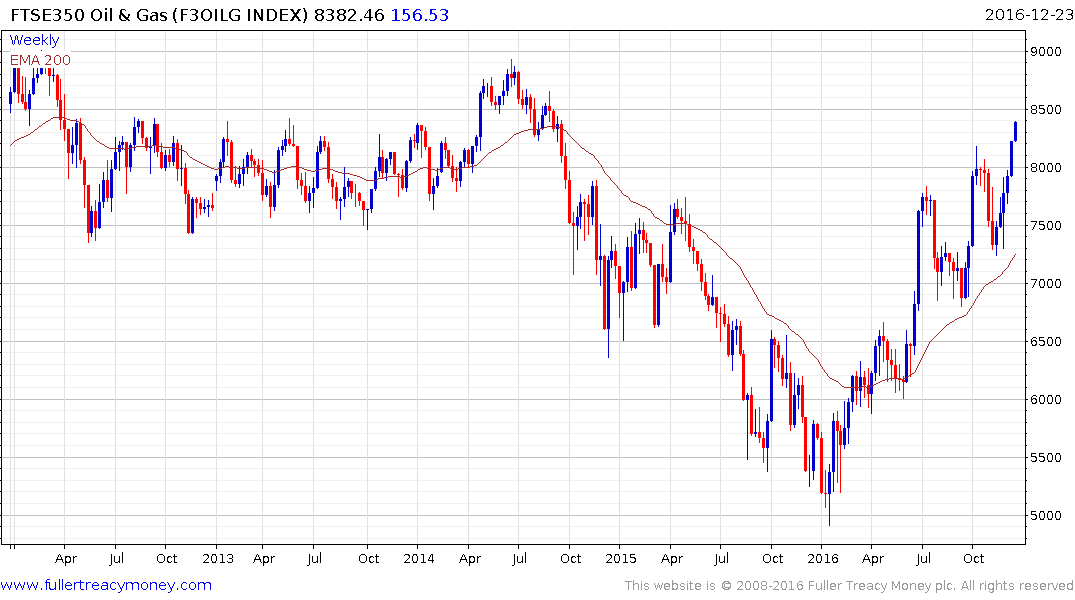Click the 5000 price axis label
This screenshot has width=1075, height=600.
click(x=1046, y=516)
